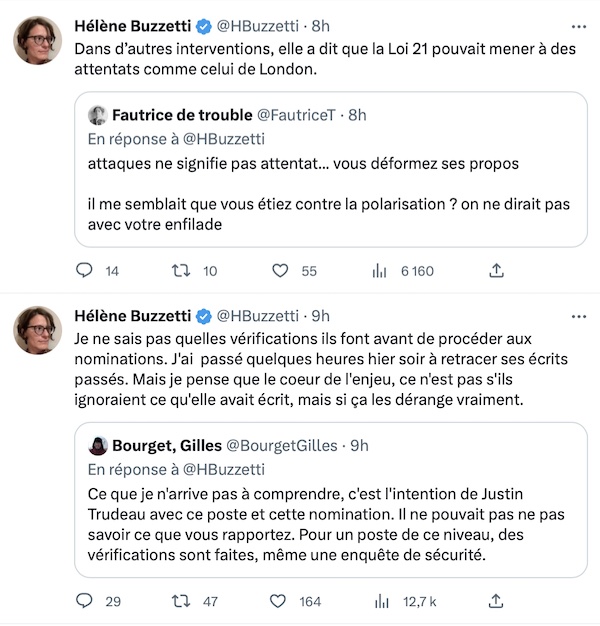Open more options on the 9h tweet
The image size is (600, 626).
[578, 317]
